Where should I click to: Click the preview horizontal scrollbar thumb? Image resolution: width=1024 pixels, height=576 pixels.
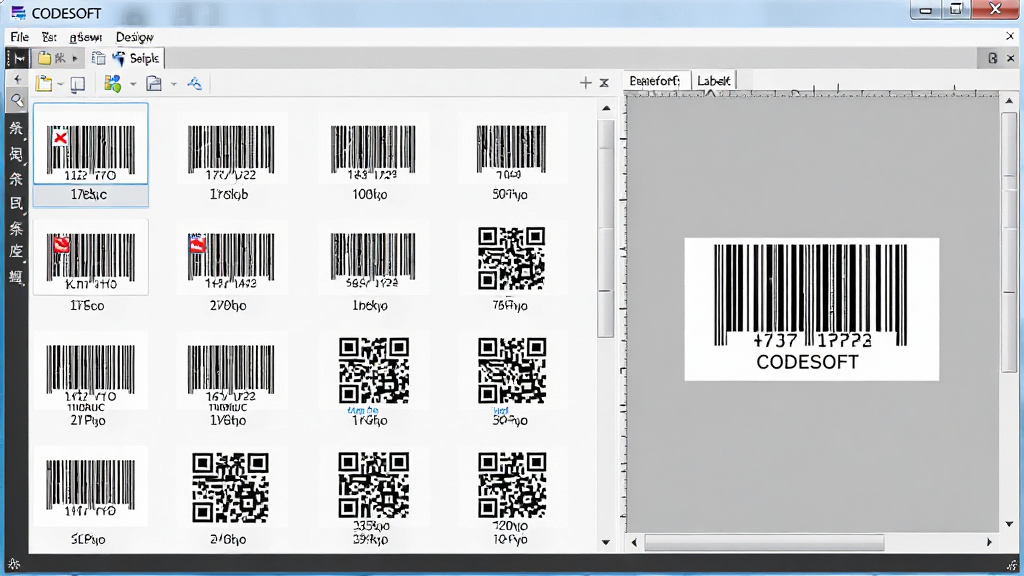pos(764,542)
